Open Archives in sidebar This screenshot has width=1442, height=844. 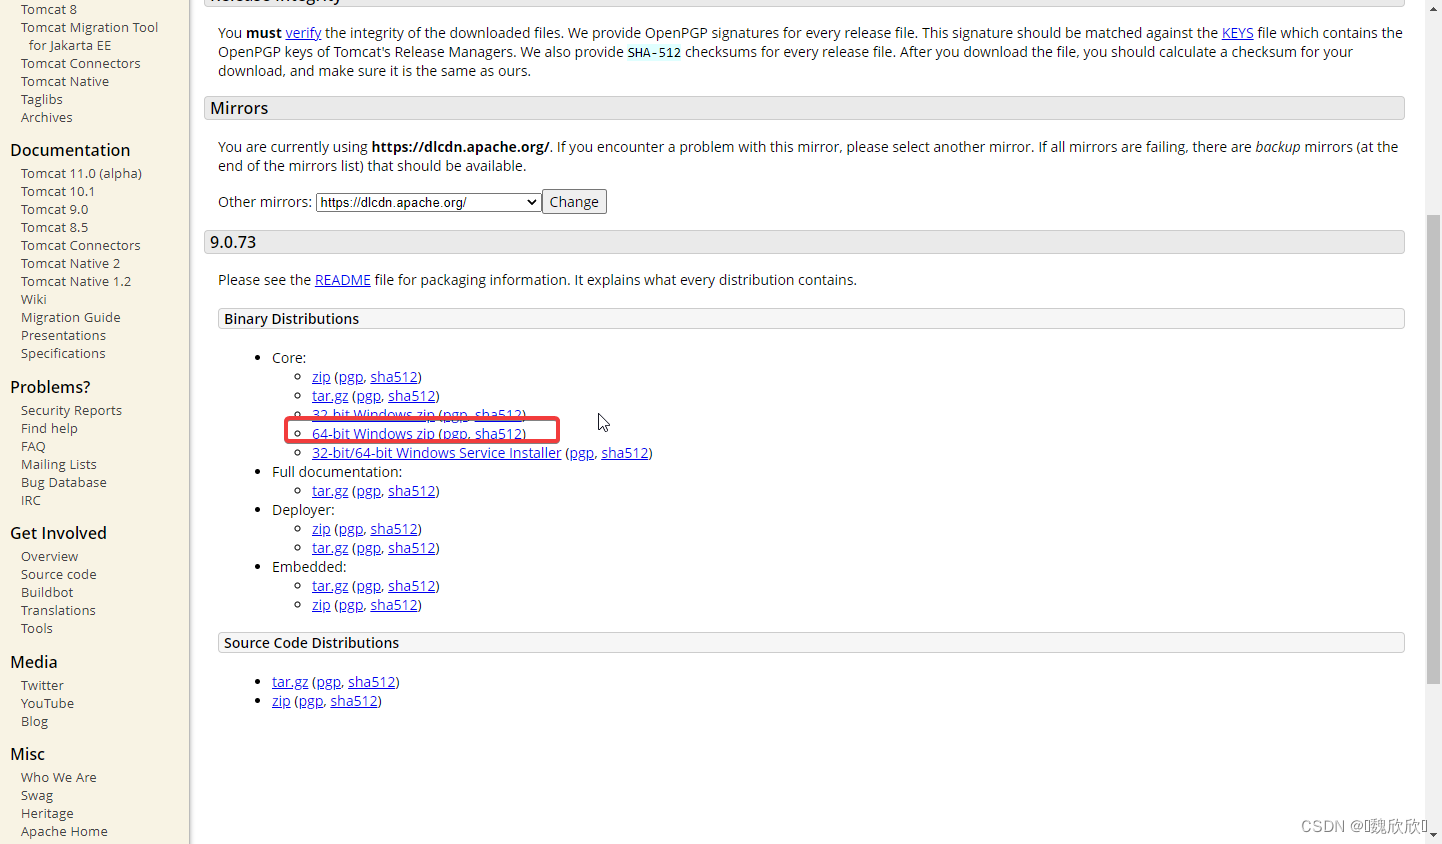[x=47, y=117]
